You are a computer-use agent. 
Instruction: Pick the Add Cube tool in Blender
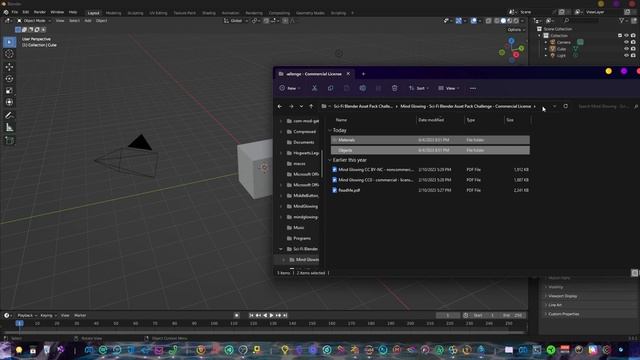pos(9,140)
